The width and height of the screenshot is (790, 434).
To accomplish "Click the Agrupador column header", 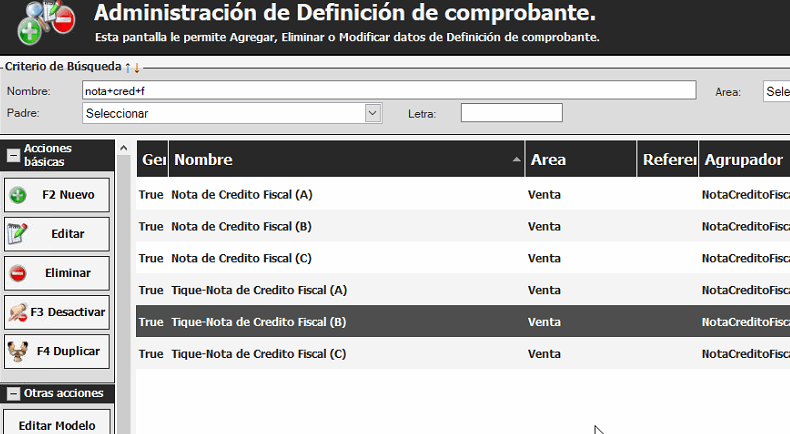I will coord(743,160).
